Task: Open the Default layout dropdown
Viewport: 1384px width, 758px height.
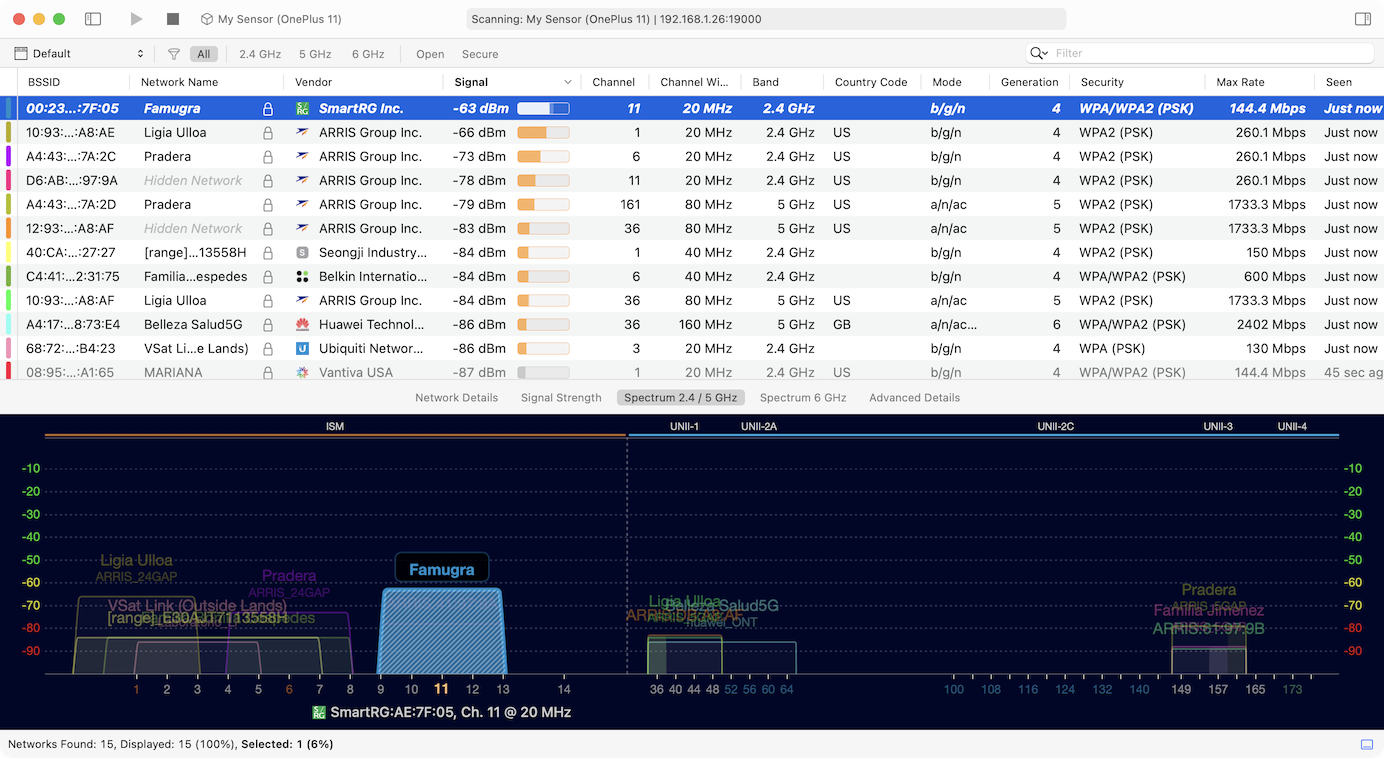Action: pyautogui.click(x=80, y=54)
